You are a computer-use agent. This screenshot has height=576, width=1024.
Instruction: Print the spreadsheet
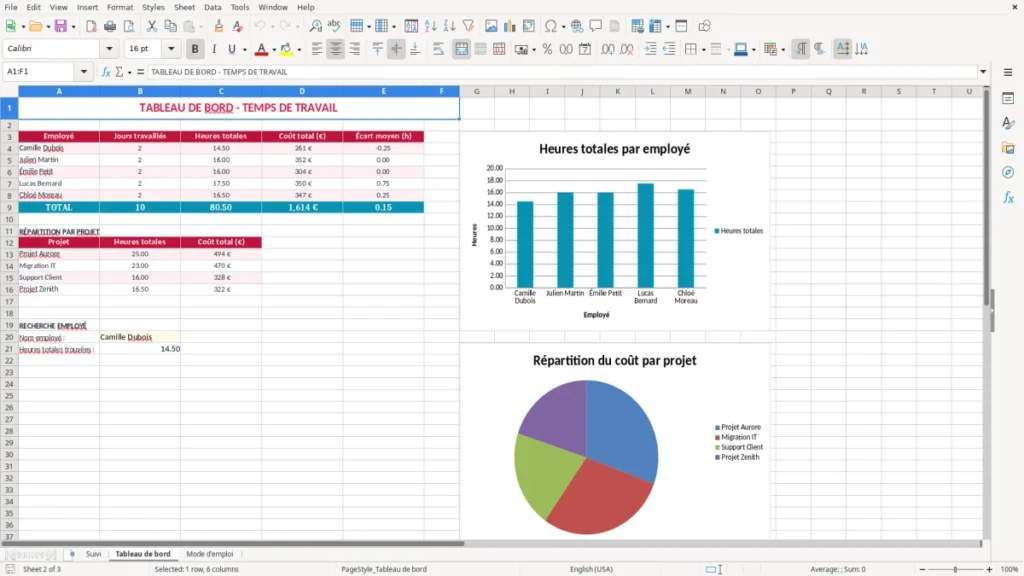(110, 26)
